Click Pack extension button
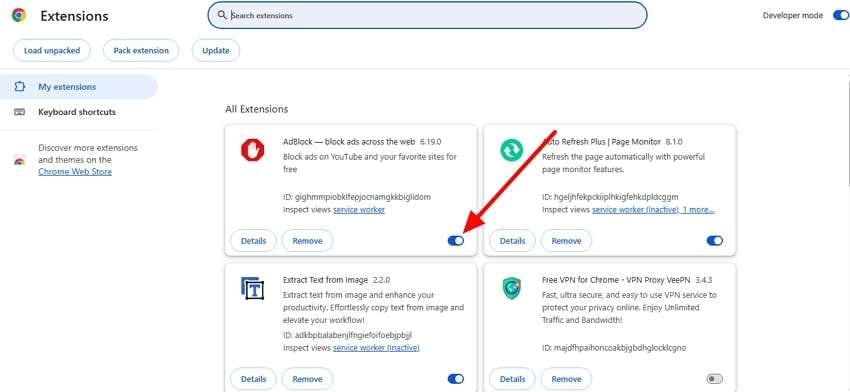The height and width of the screenshot is (392, 850). [x=141, y=50]
